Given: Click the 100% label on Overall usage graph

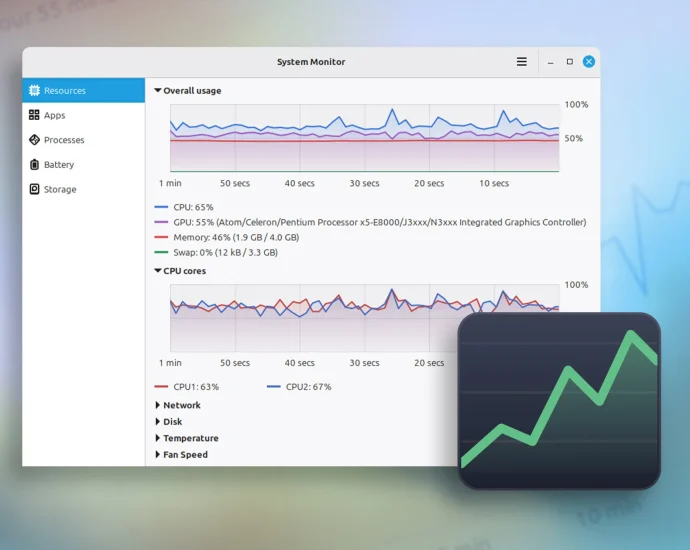Looking at the screenshot, I should (x=576, y=105).
